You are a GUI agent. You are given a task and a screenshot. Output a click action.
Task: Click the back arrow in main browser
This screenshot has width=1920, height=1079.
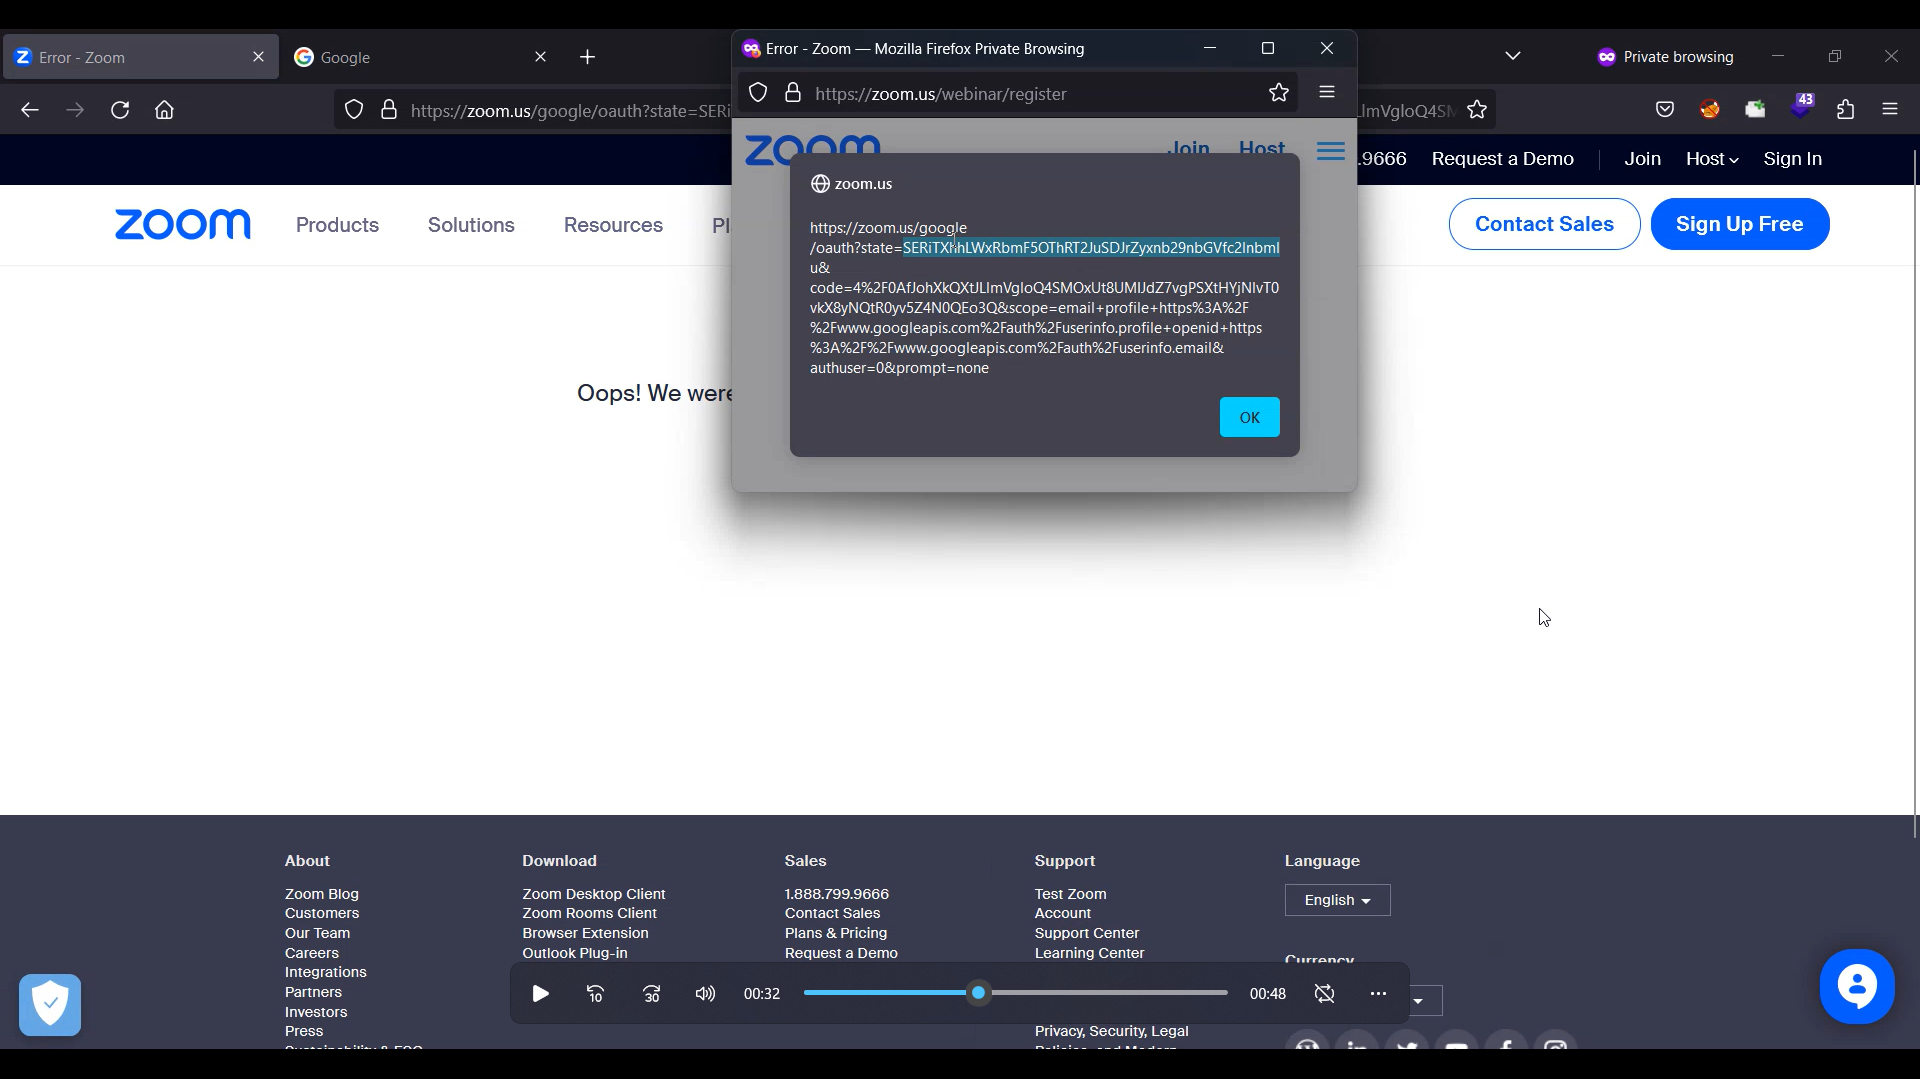tap(30, 110)
